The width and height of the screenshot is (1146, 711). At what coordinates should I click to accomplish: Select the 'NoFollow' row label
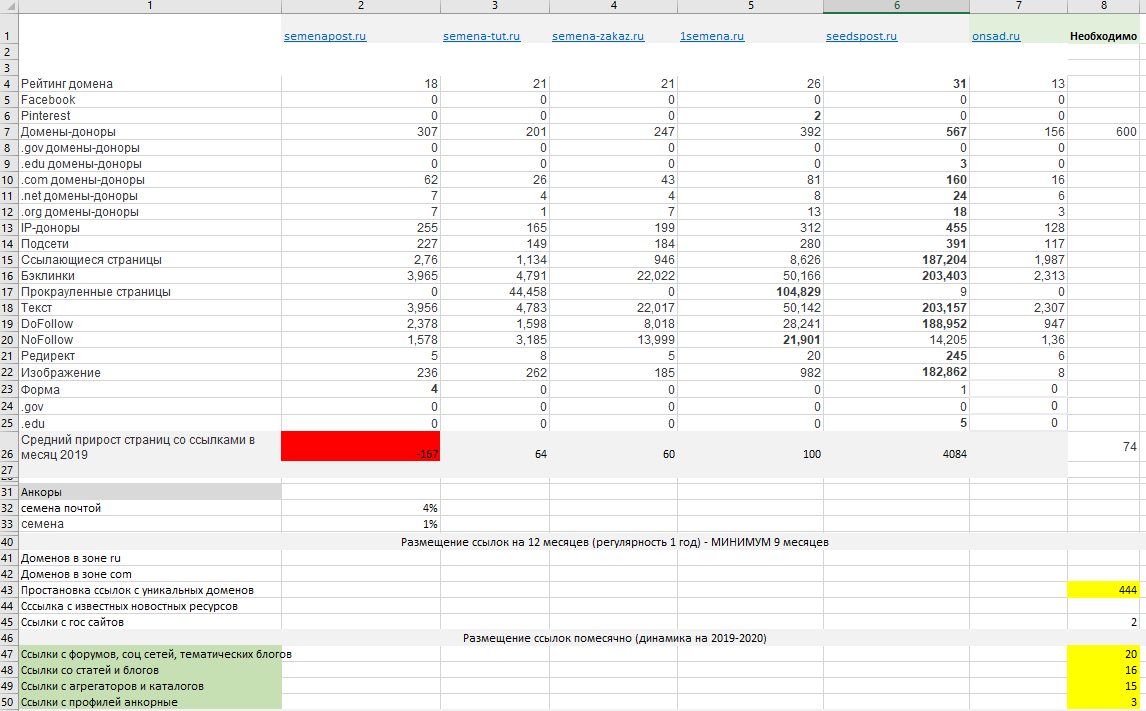(47, 340)
